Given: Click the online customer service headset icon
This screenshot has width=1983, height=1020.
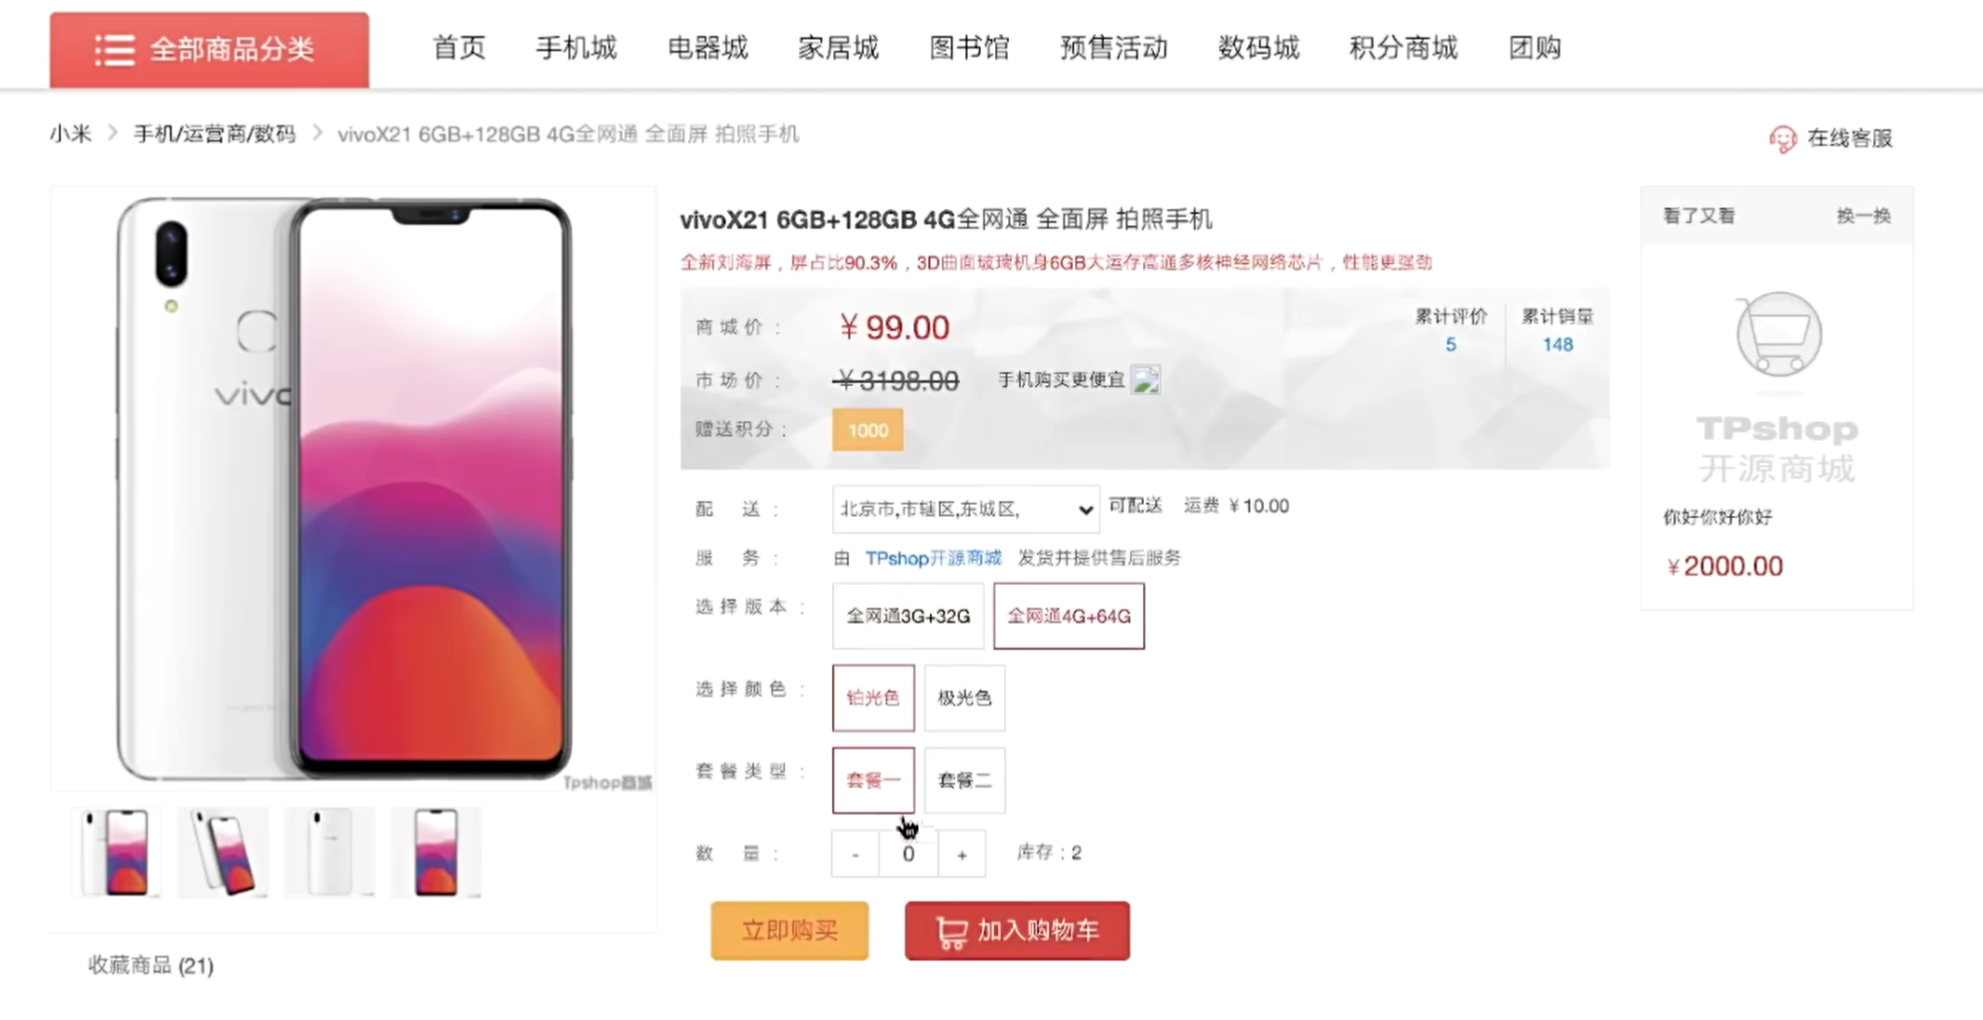Looking at the screenshot, I should click(1782, 139).
